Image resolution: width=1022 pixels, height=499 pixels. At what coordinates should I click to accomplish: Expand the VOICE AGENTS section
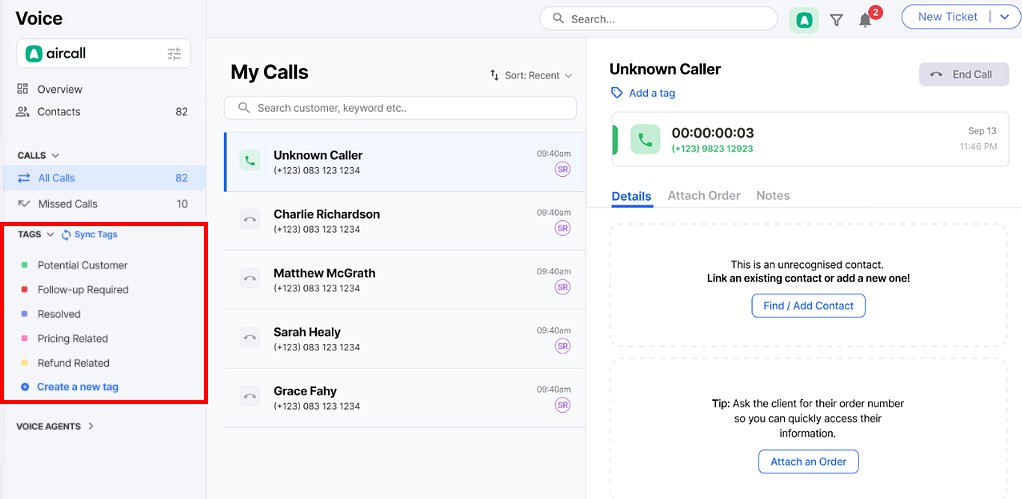tap(91, 426)
